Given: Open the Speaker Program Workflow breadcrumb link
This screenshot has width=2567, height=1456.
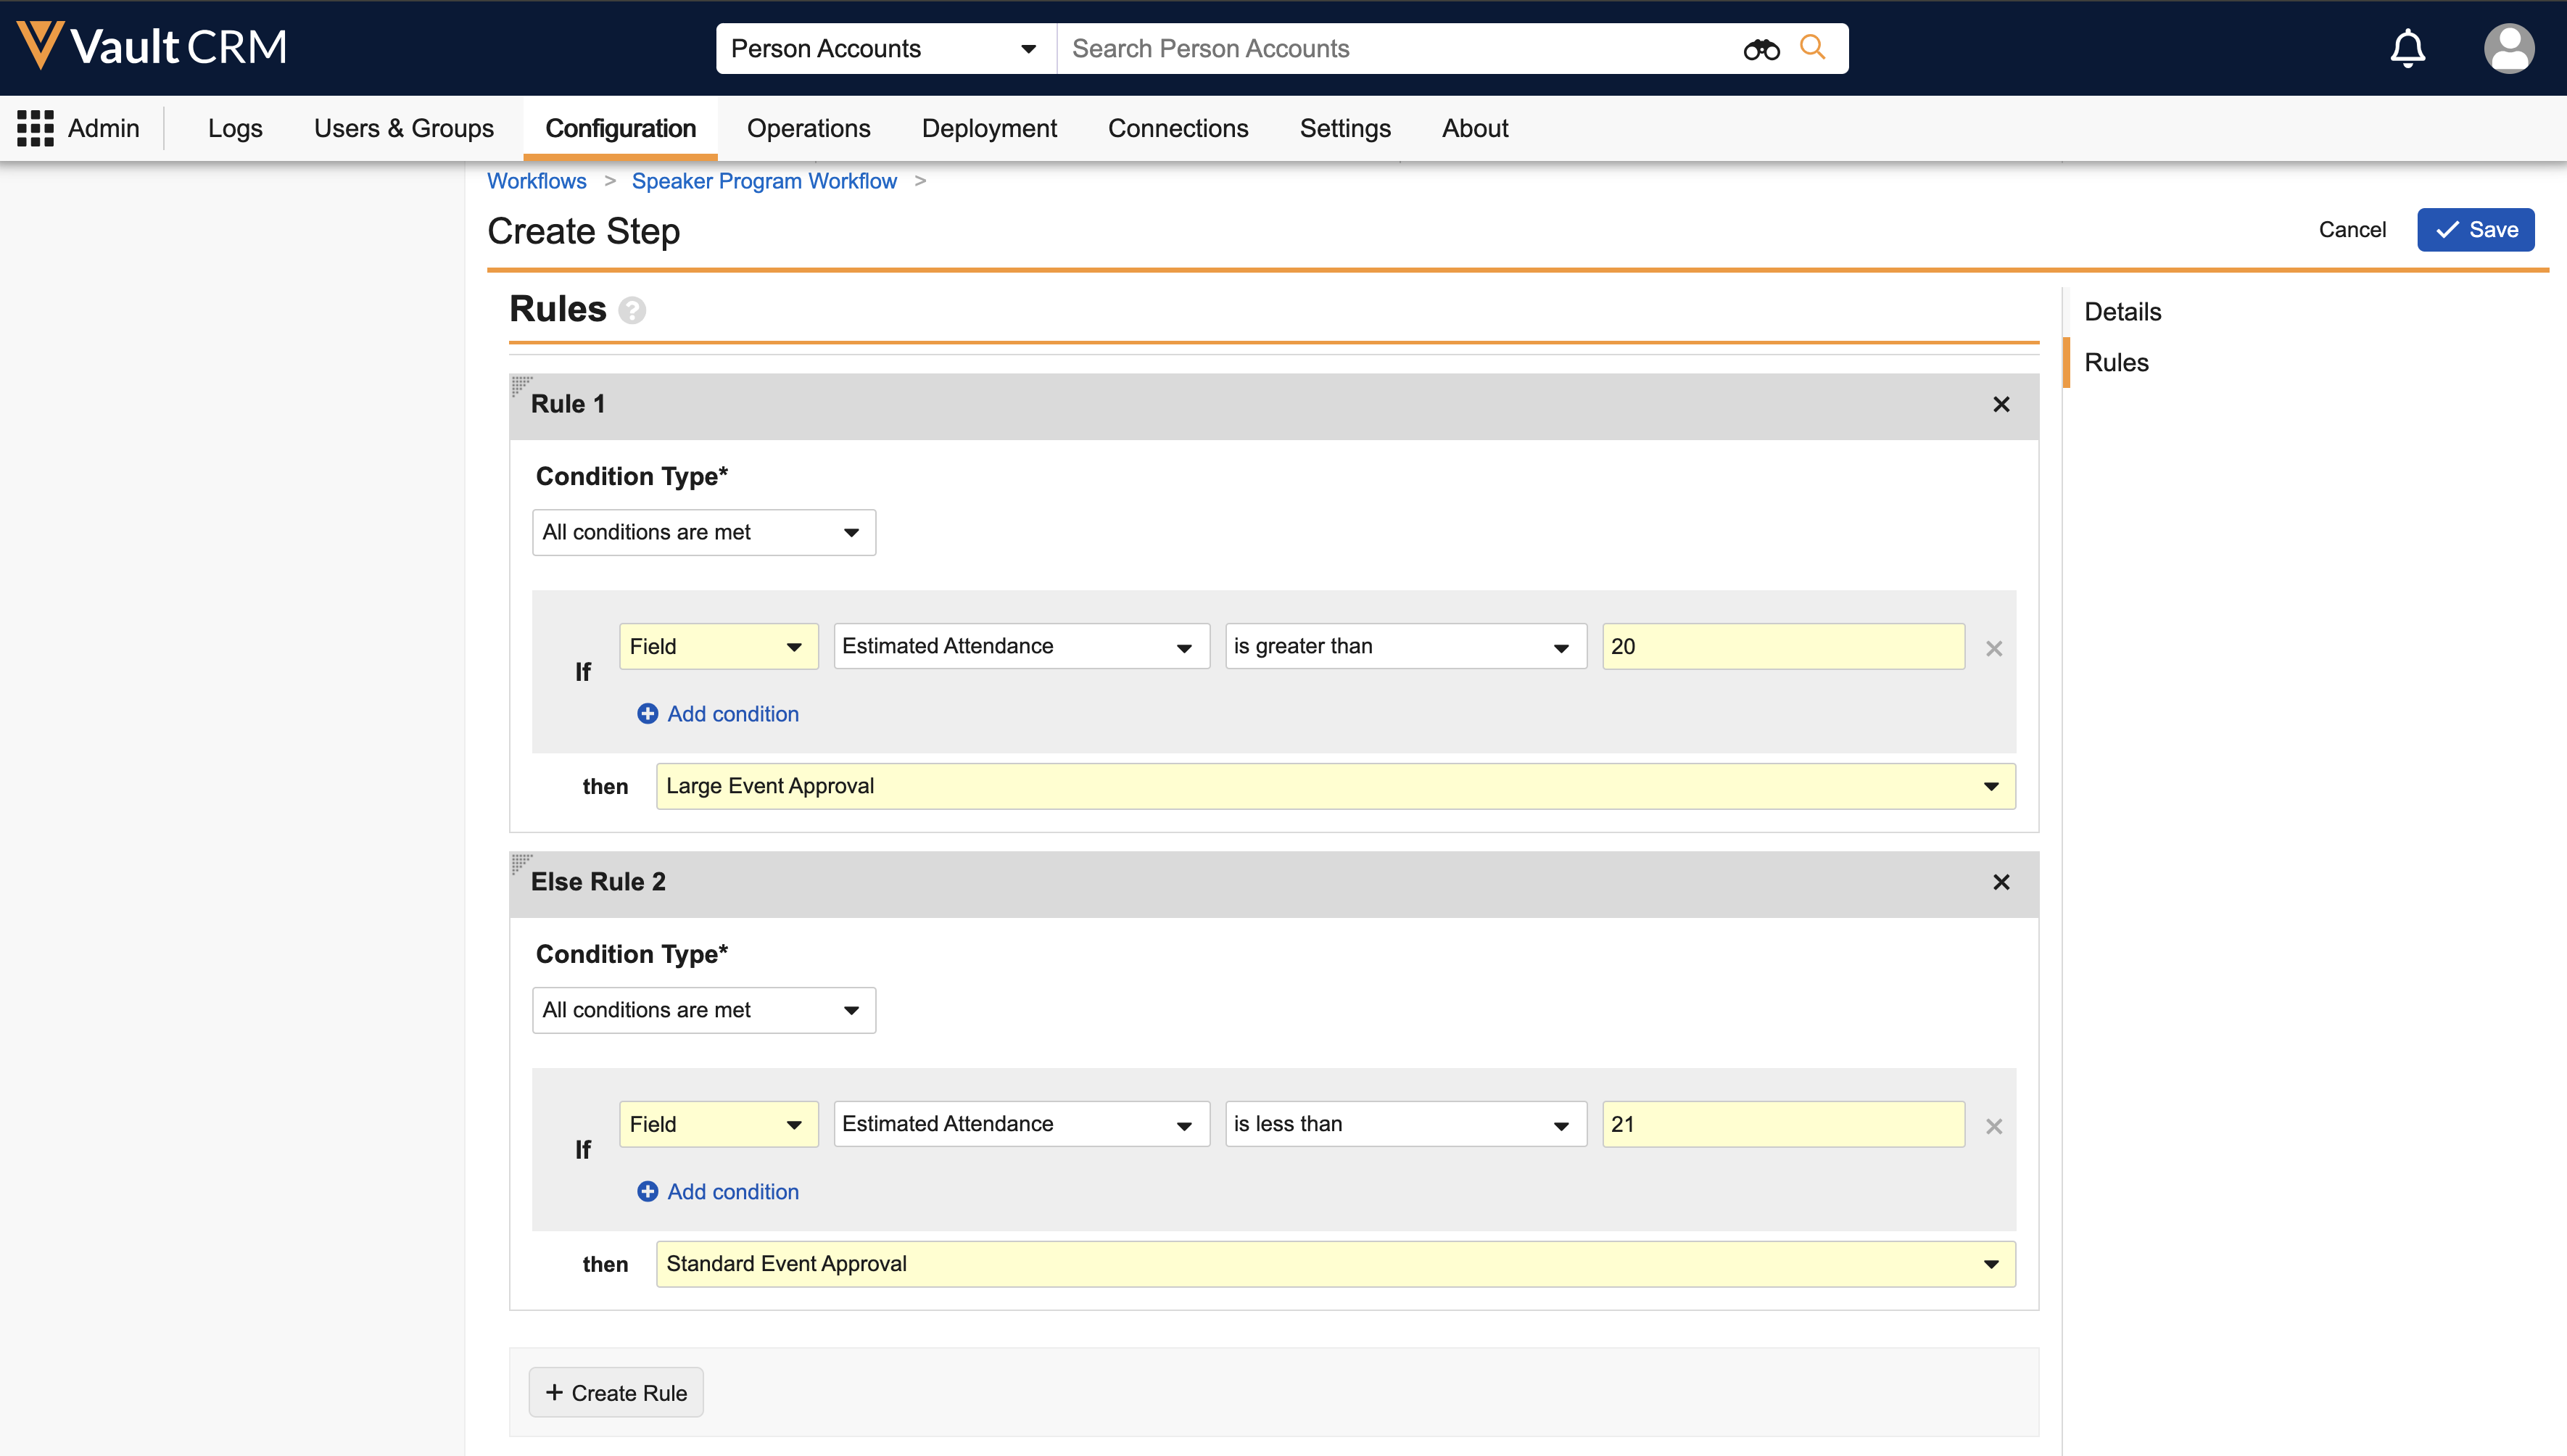Looking at the screenshot, I should tap(764, 181).
